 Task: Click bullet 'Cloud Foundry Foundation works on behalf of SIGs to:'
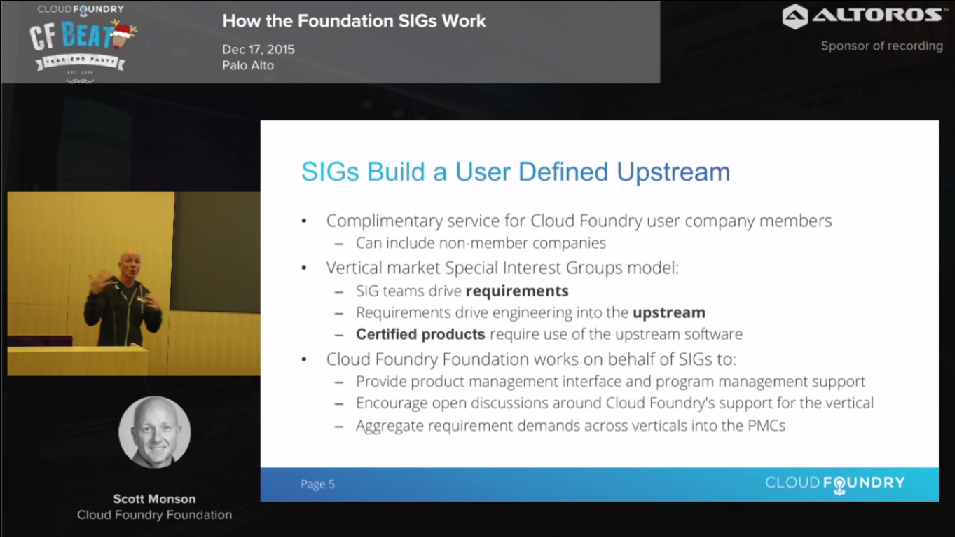(x=531, y=359)
